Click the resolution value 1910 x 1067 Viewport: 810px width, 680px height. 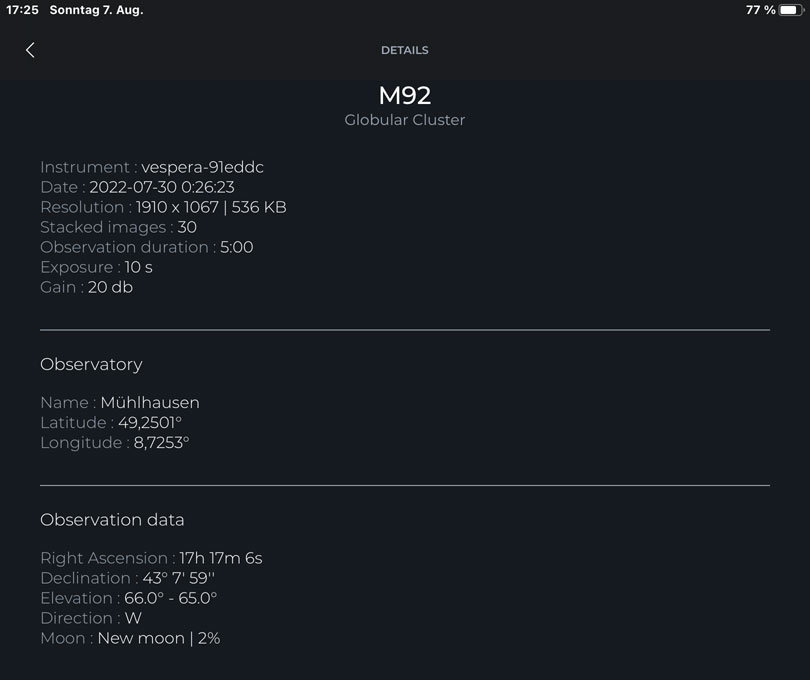point(181,207)
